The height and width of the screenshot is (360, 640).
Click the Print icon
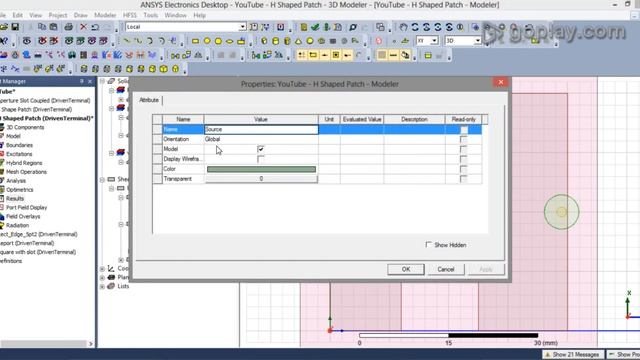point(68,27)
